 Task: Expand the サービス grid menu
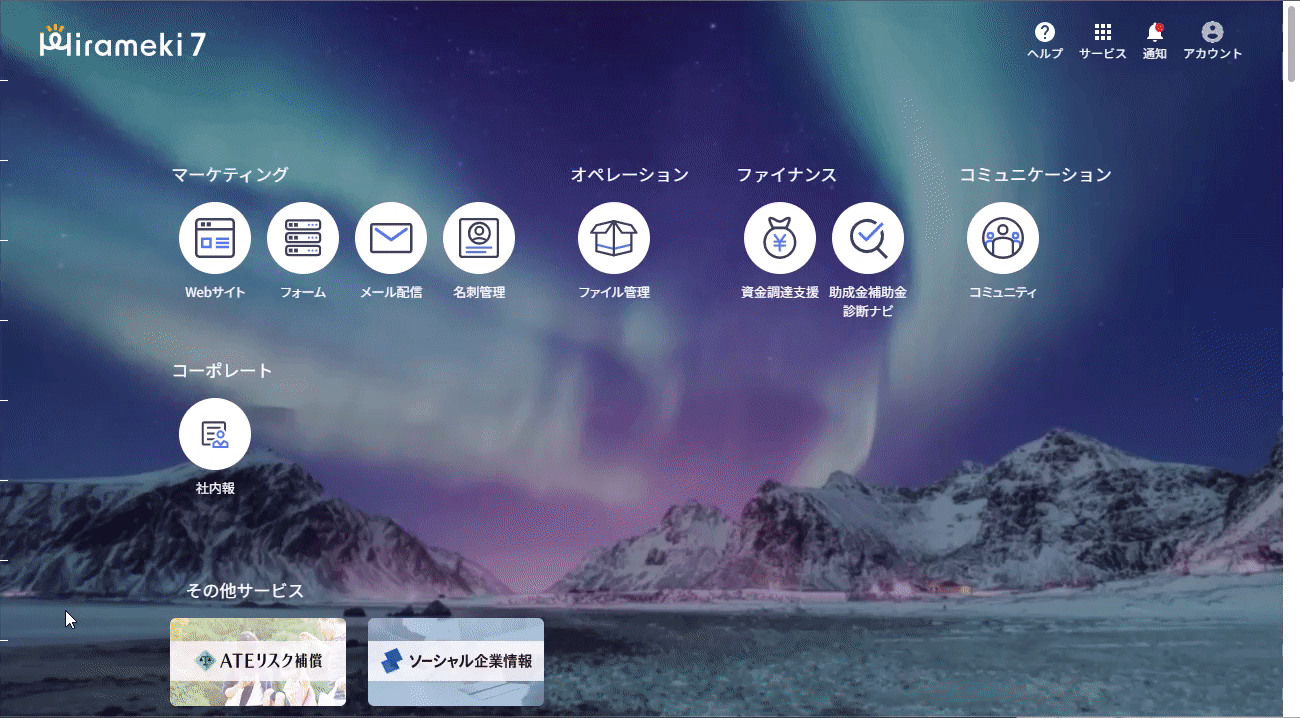tap(1103, 33)
